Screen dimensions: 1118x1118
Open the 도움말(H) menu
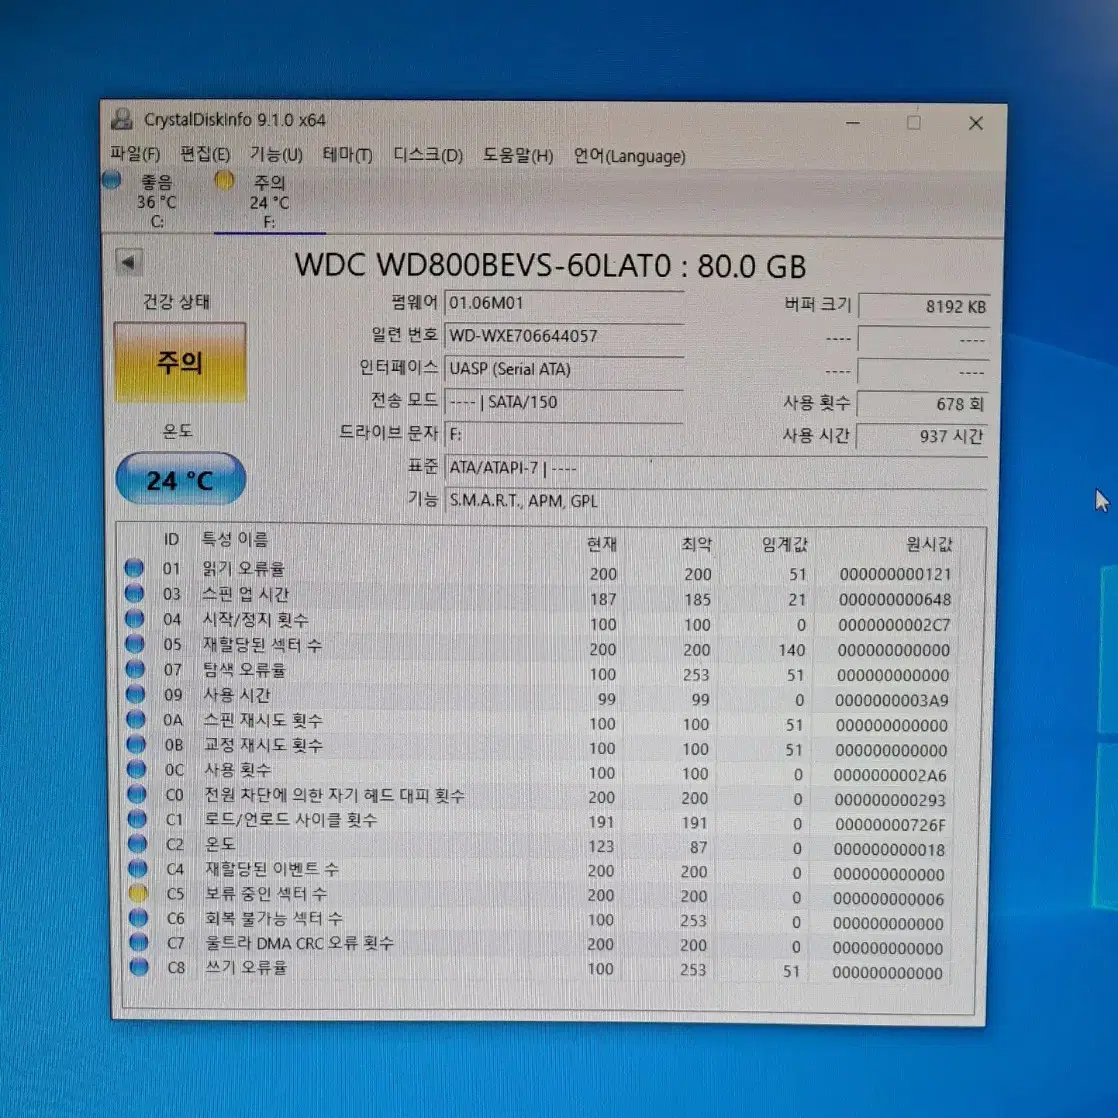[x=518, y=155]
